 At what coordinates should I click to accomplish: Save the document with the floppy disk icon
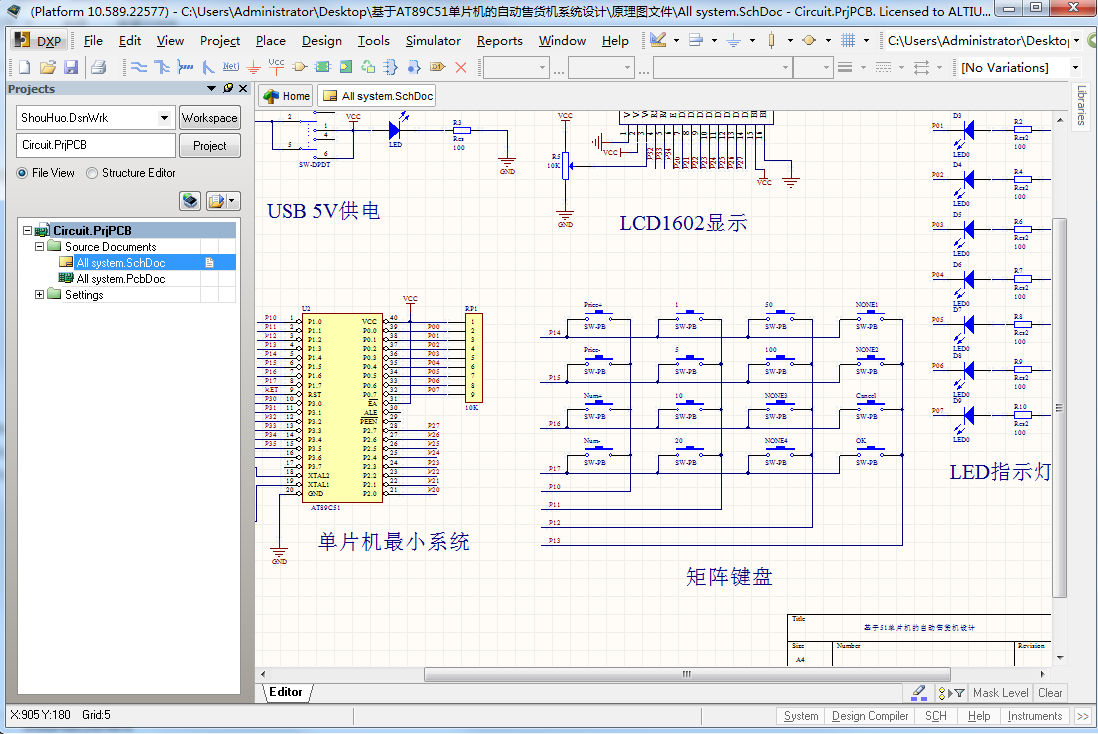click(71, 67)
